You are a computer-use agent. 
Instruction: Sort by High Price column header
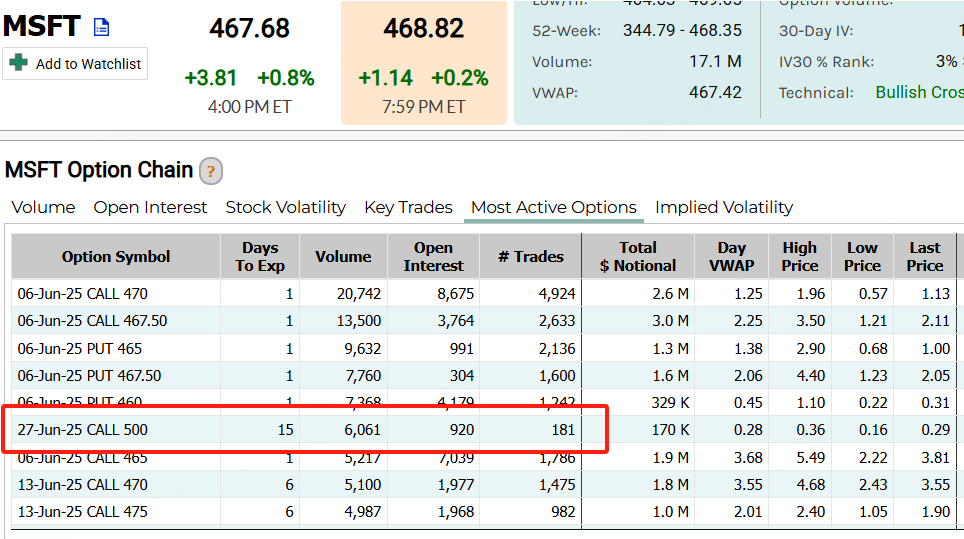[800, 256]
